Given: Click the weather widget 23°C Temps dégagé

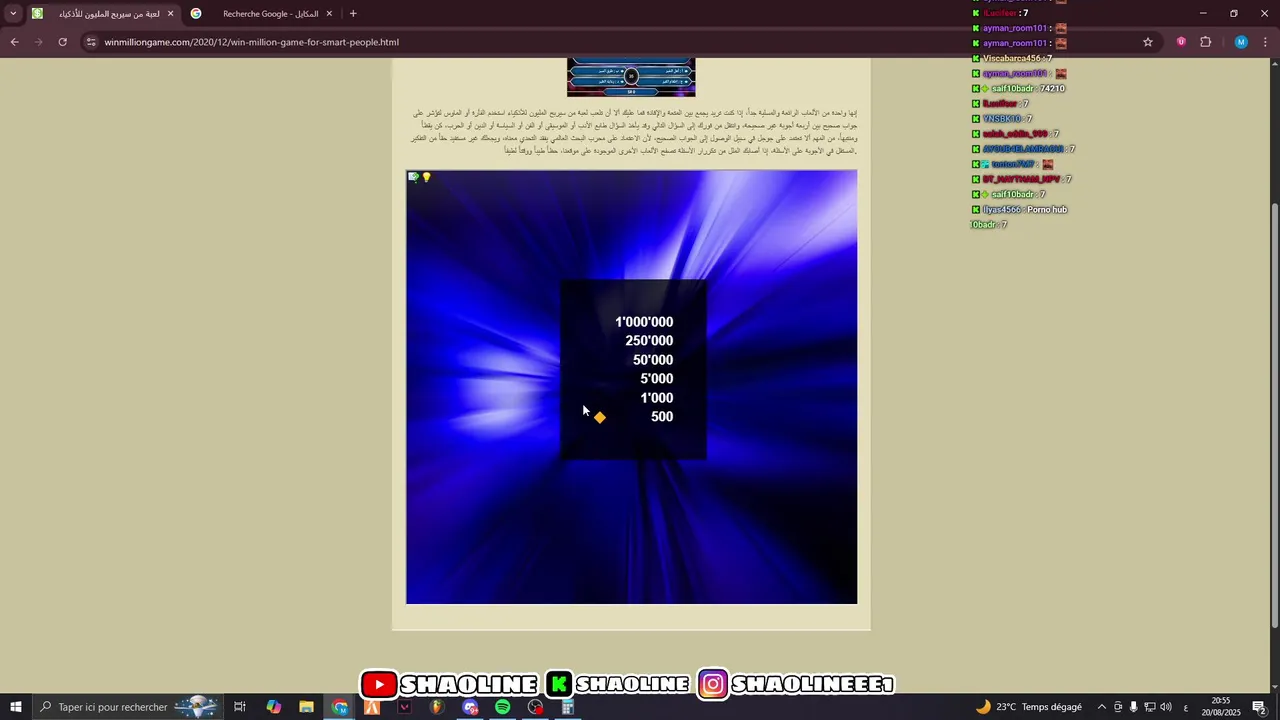Looking at the screenshot, I should click(1029, 707).
